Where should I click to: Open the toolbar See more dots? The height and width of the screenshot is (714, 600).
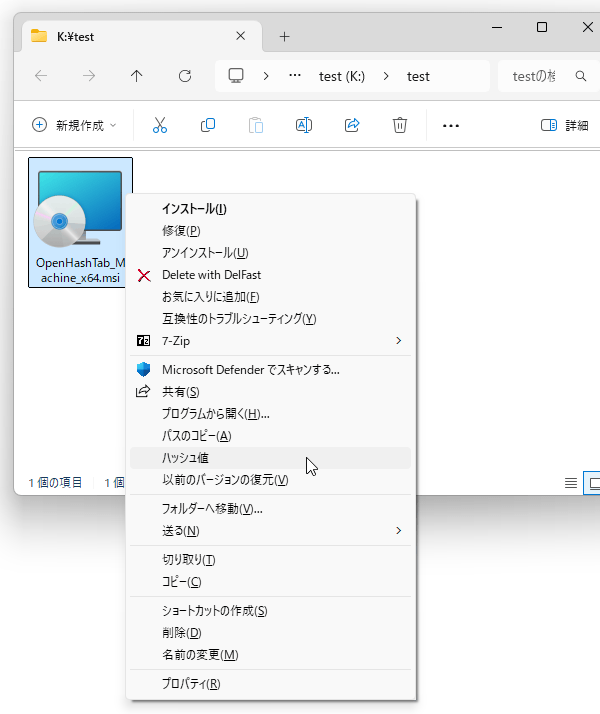tap(451, 126)
